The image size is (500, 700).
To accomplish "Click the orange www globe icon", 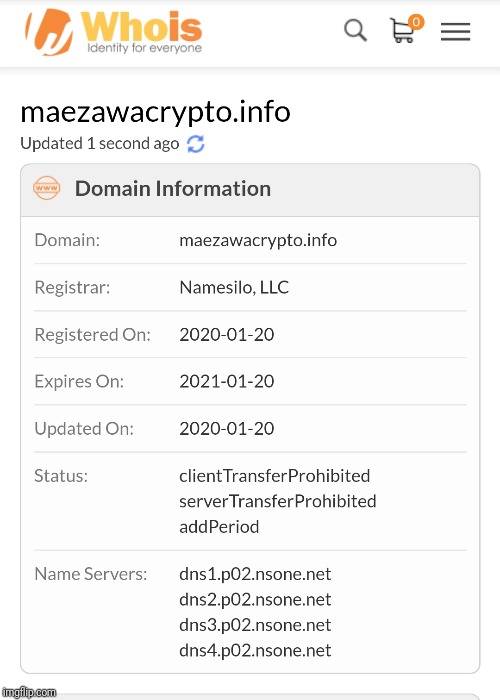I will tap(46, 188).
